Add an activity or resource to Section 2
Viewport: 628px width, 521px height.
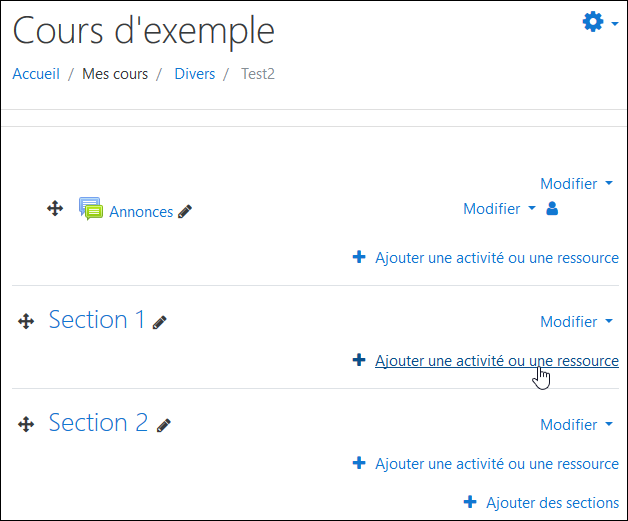(497, 464)
